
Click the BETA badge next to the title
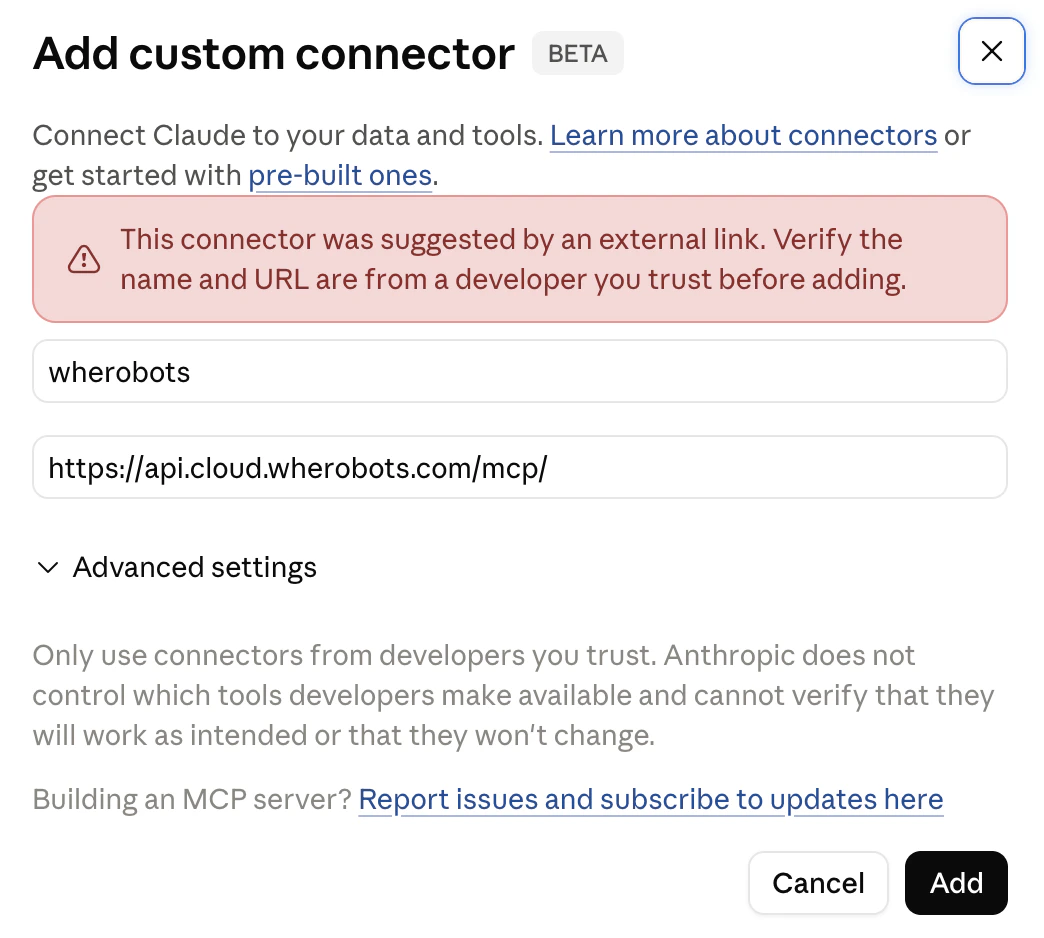577,53
